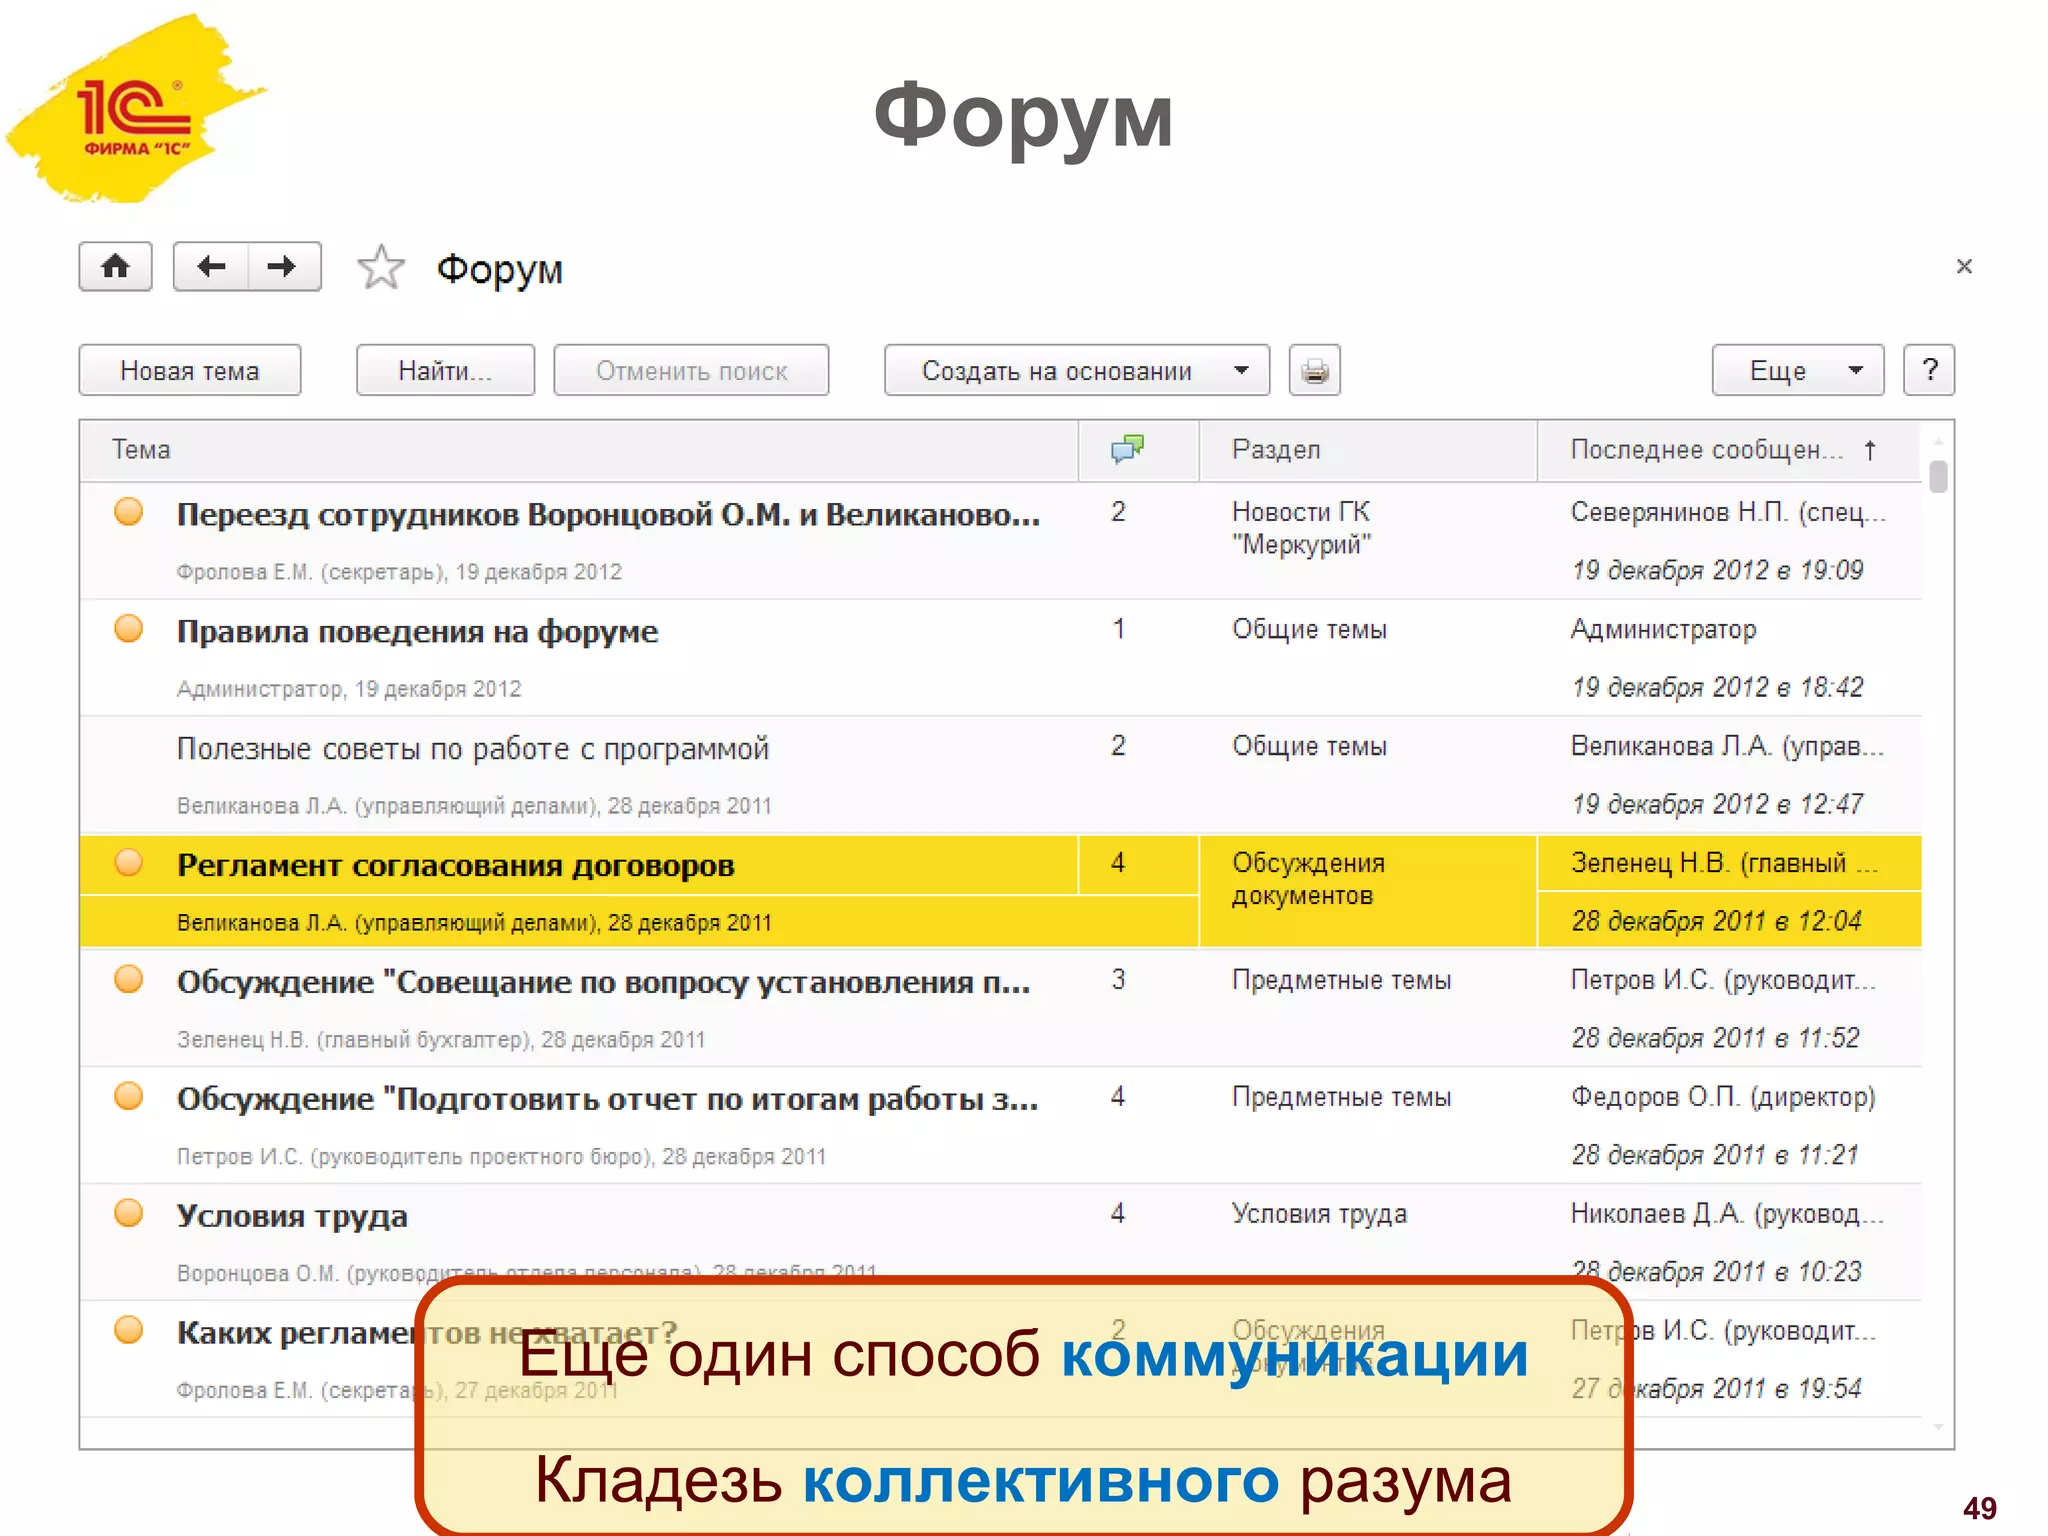
Task: Open the Найти... search button
Action: coord(445,370)
